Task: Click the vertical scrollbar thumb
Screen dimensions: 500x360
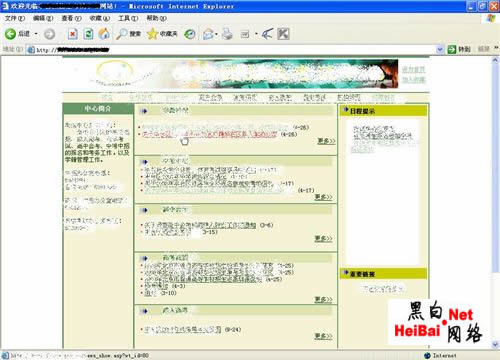Action: [x=495, y=168]
